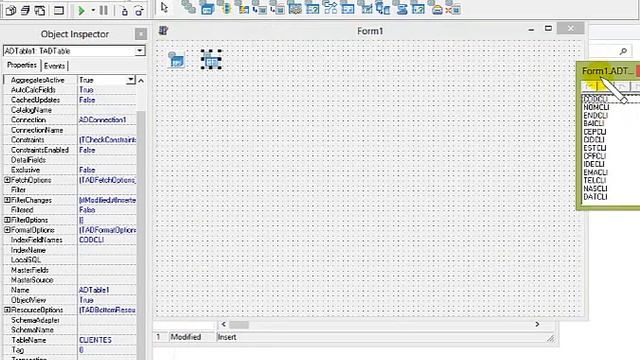
Task: Open the ADTable1 component selector dropdown
Action: pyautogui.click(x=140, y=51)
